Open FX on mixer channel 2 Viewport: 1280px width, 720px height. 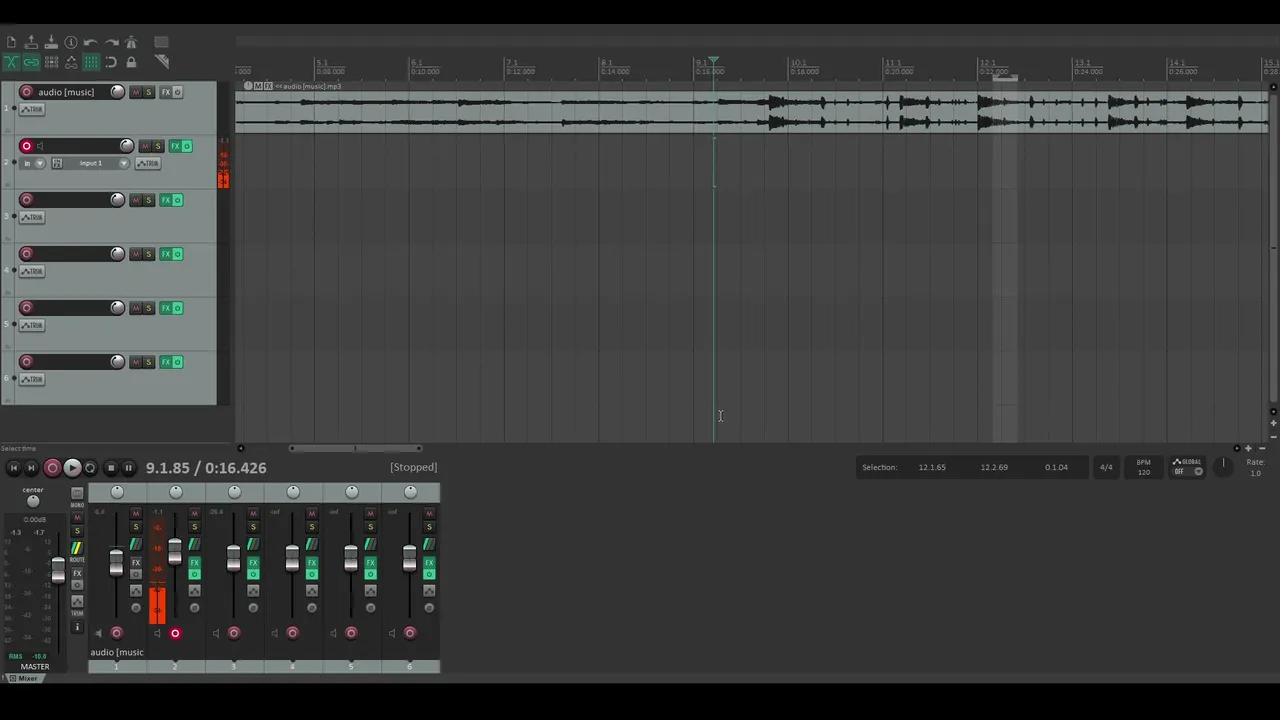195,563
